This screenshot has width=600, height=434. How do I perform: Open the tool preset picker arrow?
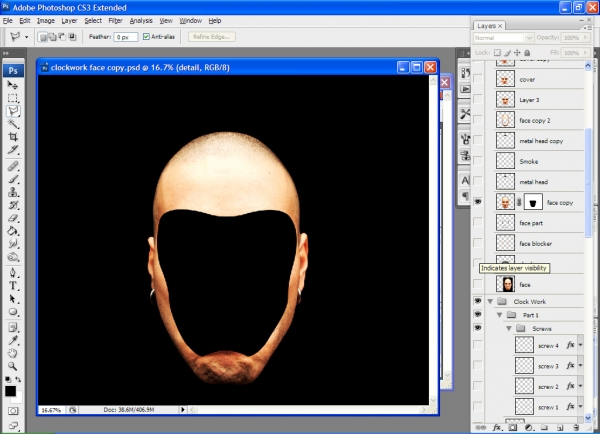[26, 37]
